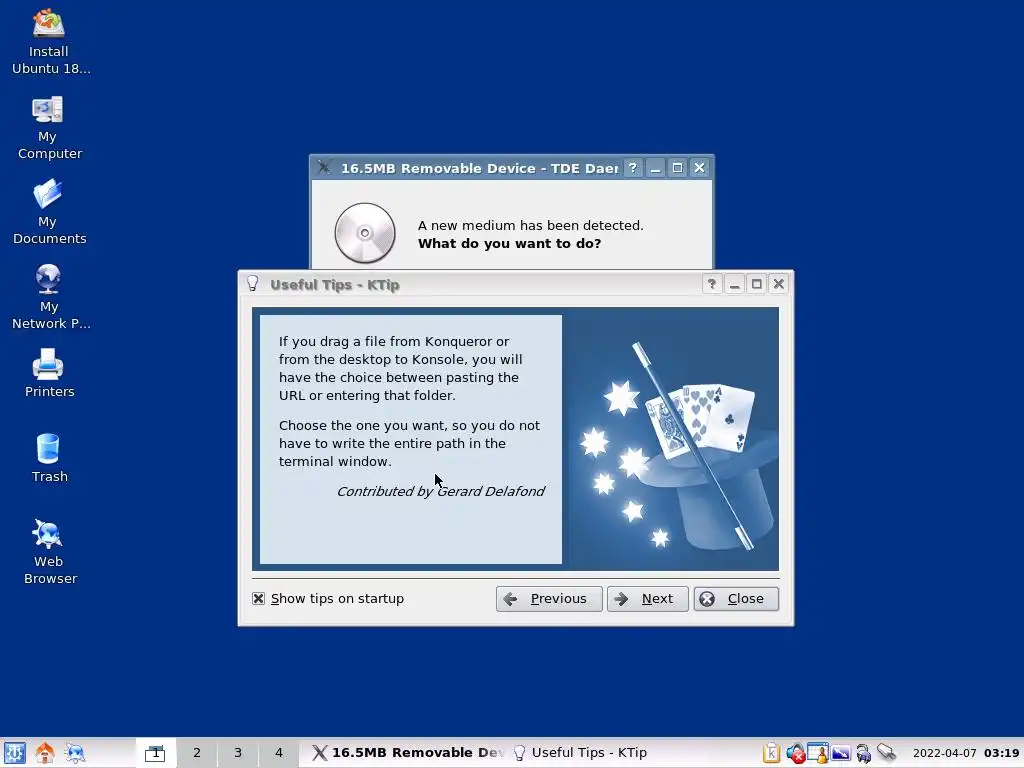
Task: Click the Close button in KTip
Action: [x=736, y=599]
